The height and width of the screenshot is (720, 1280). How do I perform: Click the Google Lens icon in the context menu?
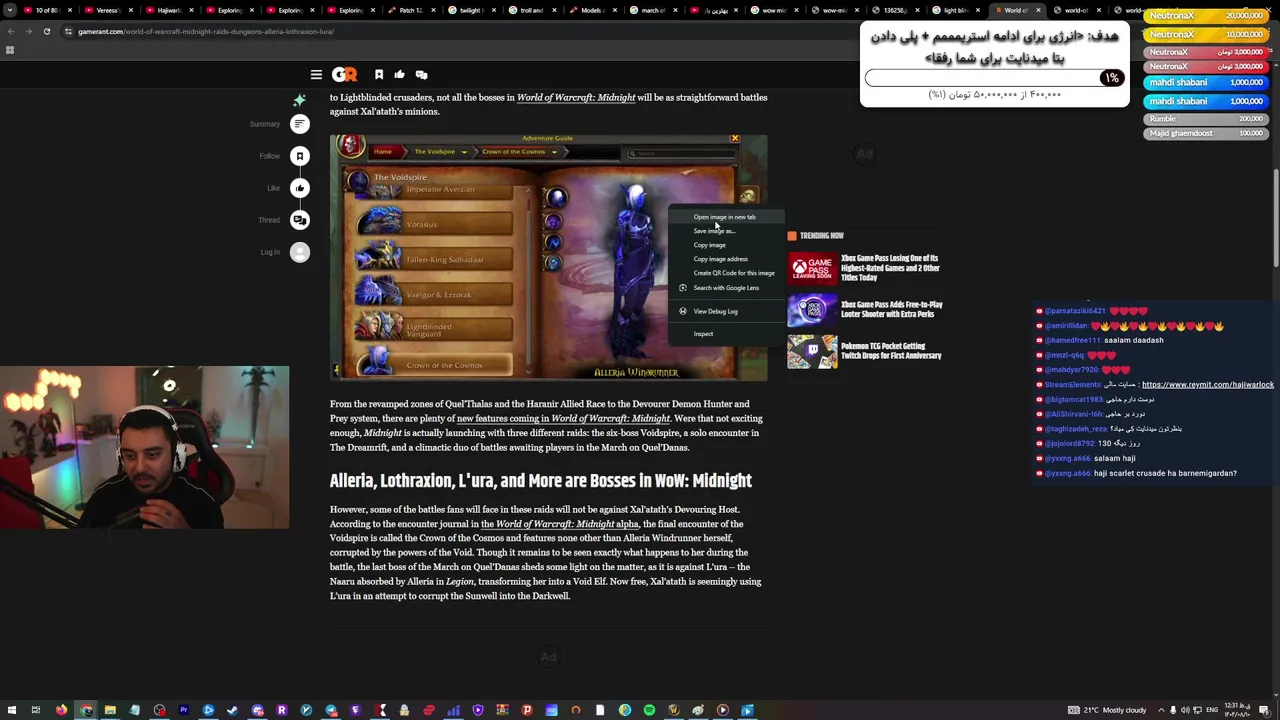point(683,288)
